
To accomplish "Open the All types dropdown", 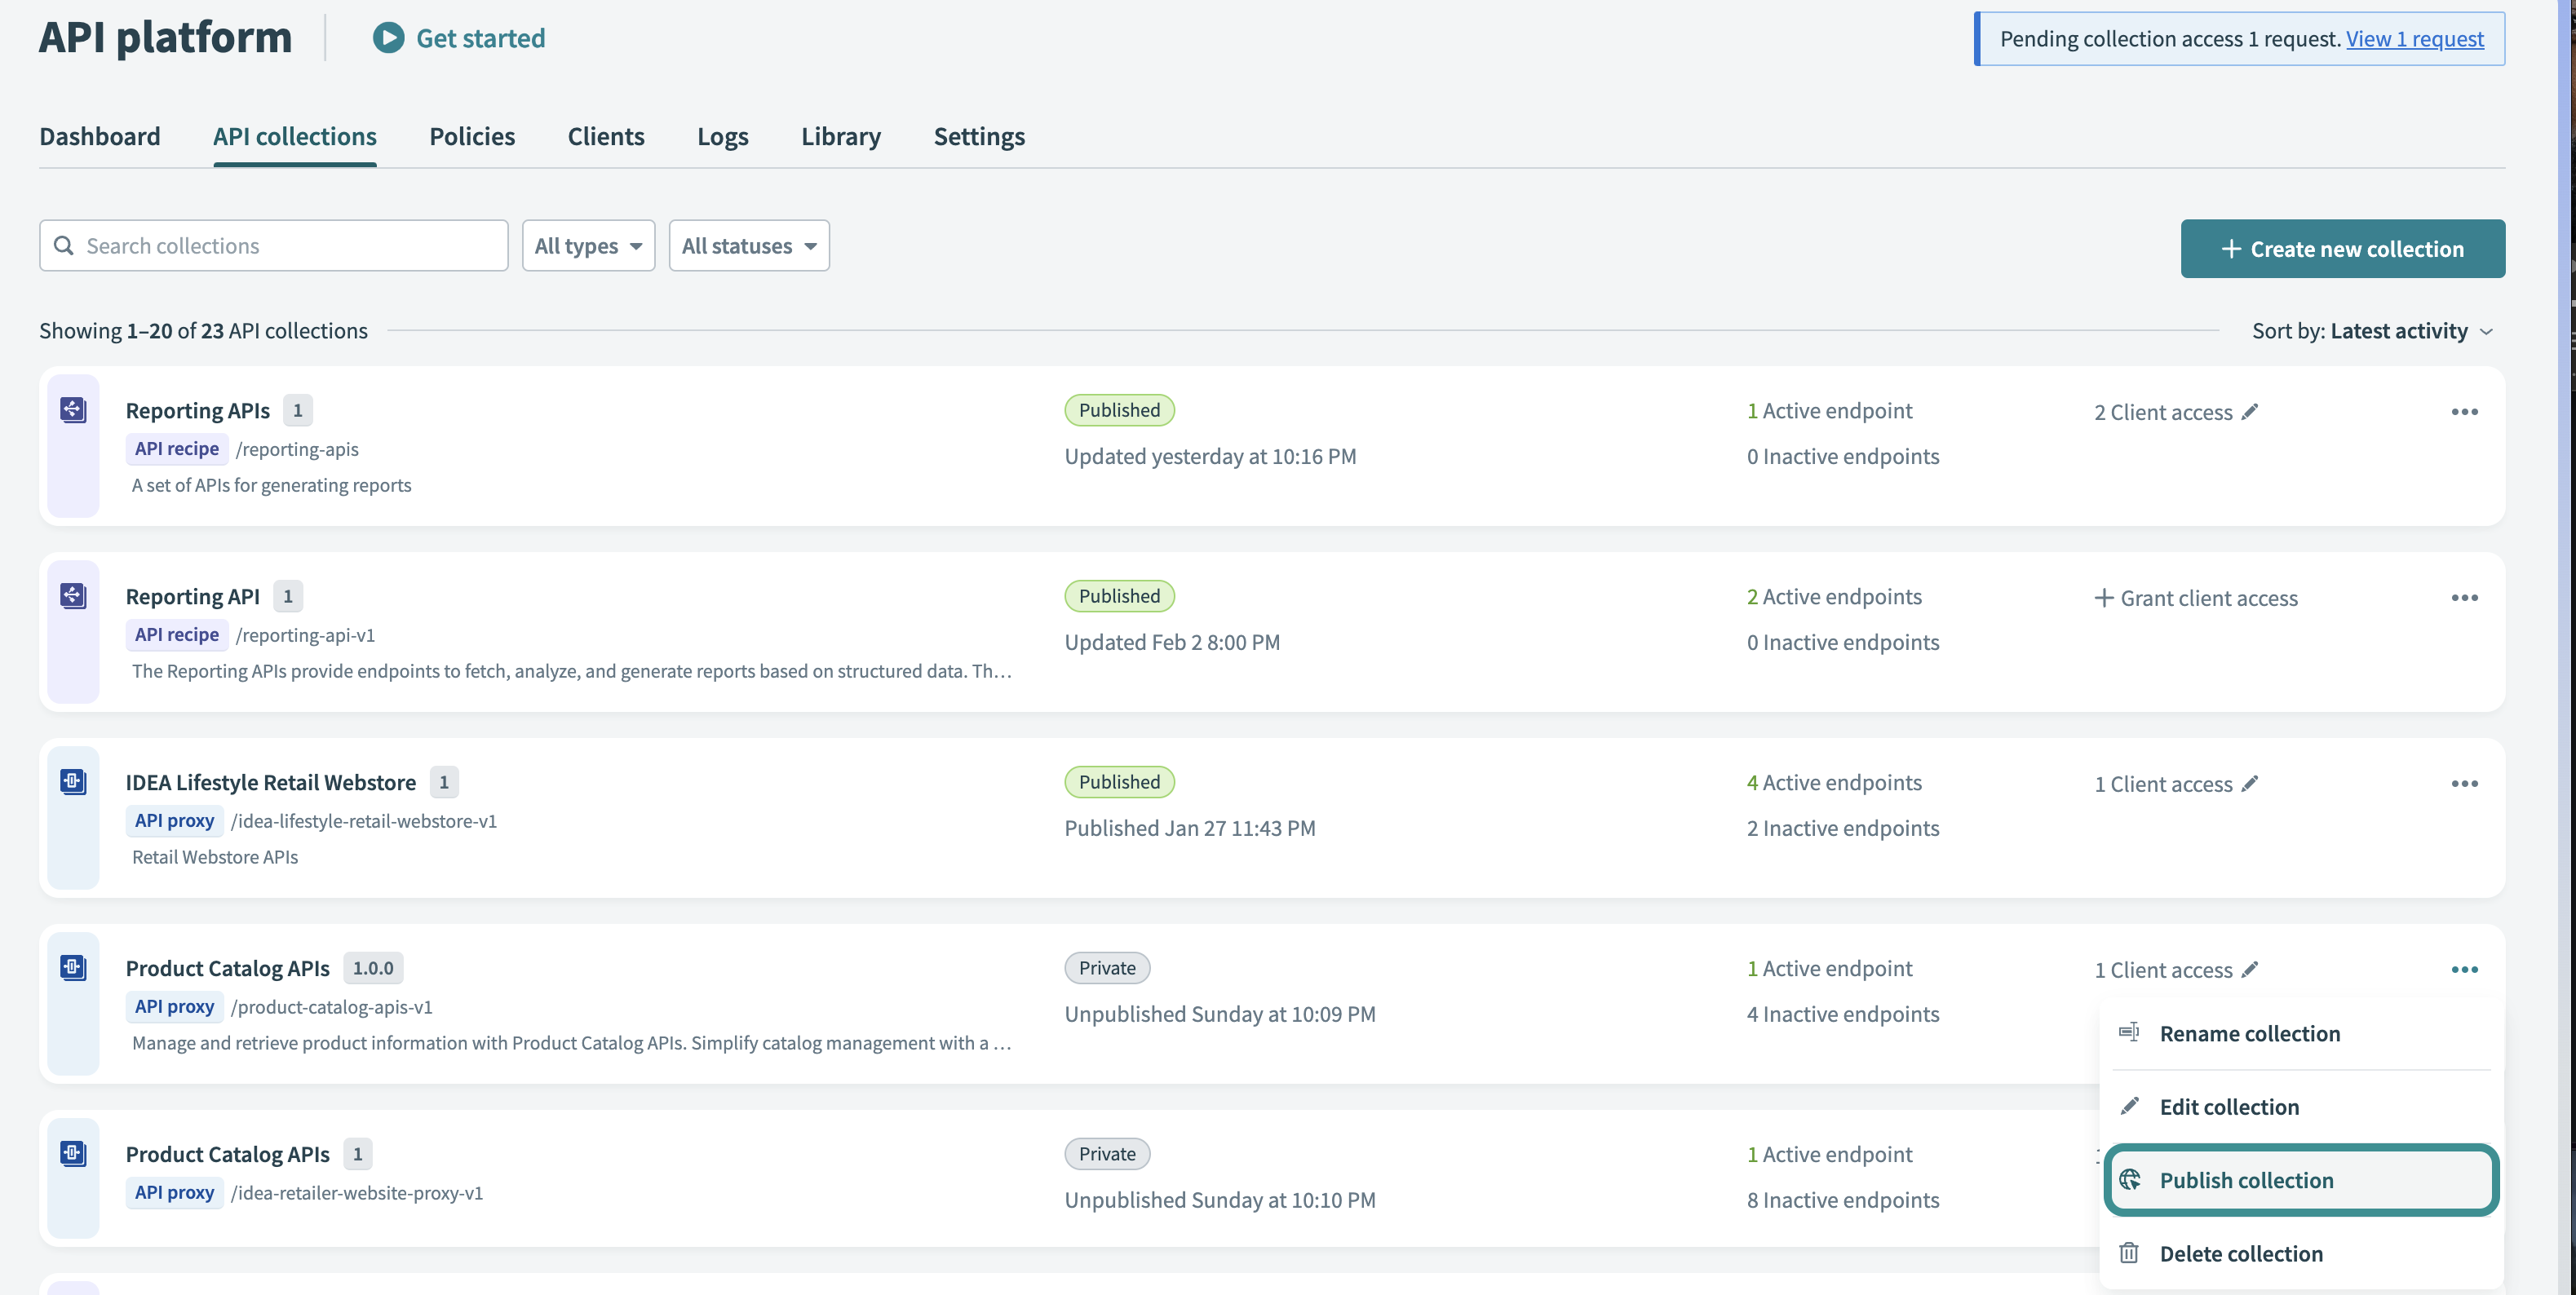I will coord(588,245).
